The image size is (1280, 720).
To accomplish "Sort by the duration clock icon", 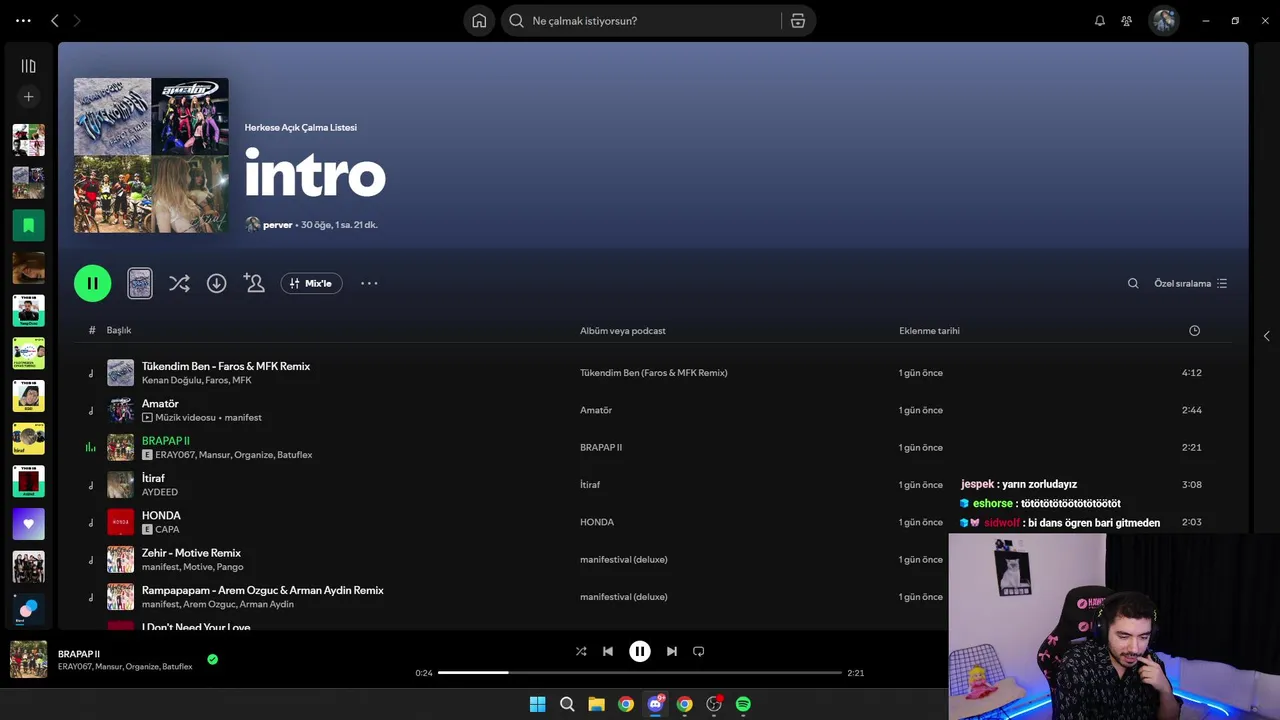I will click(1194, 331).
